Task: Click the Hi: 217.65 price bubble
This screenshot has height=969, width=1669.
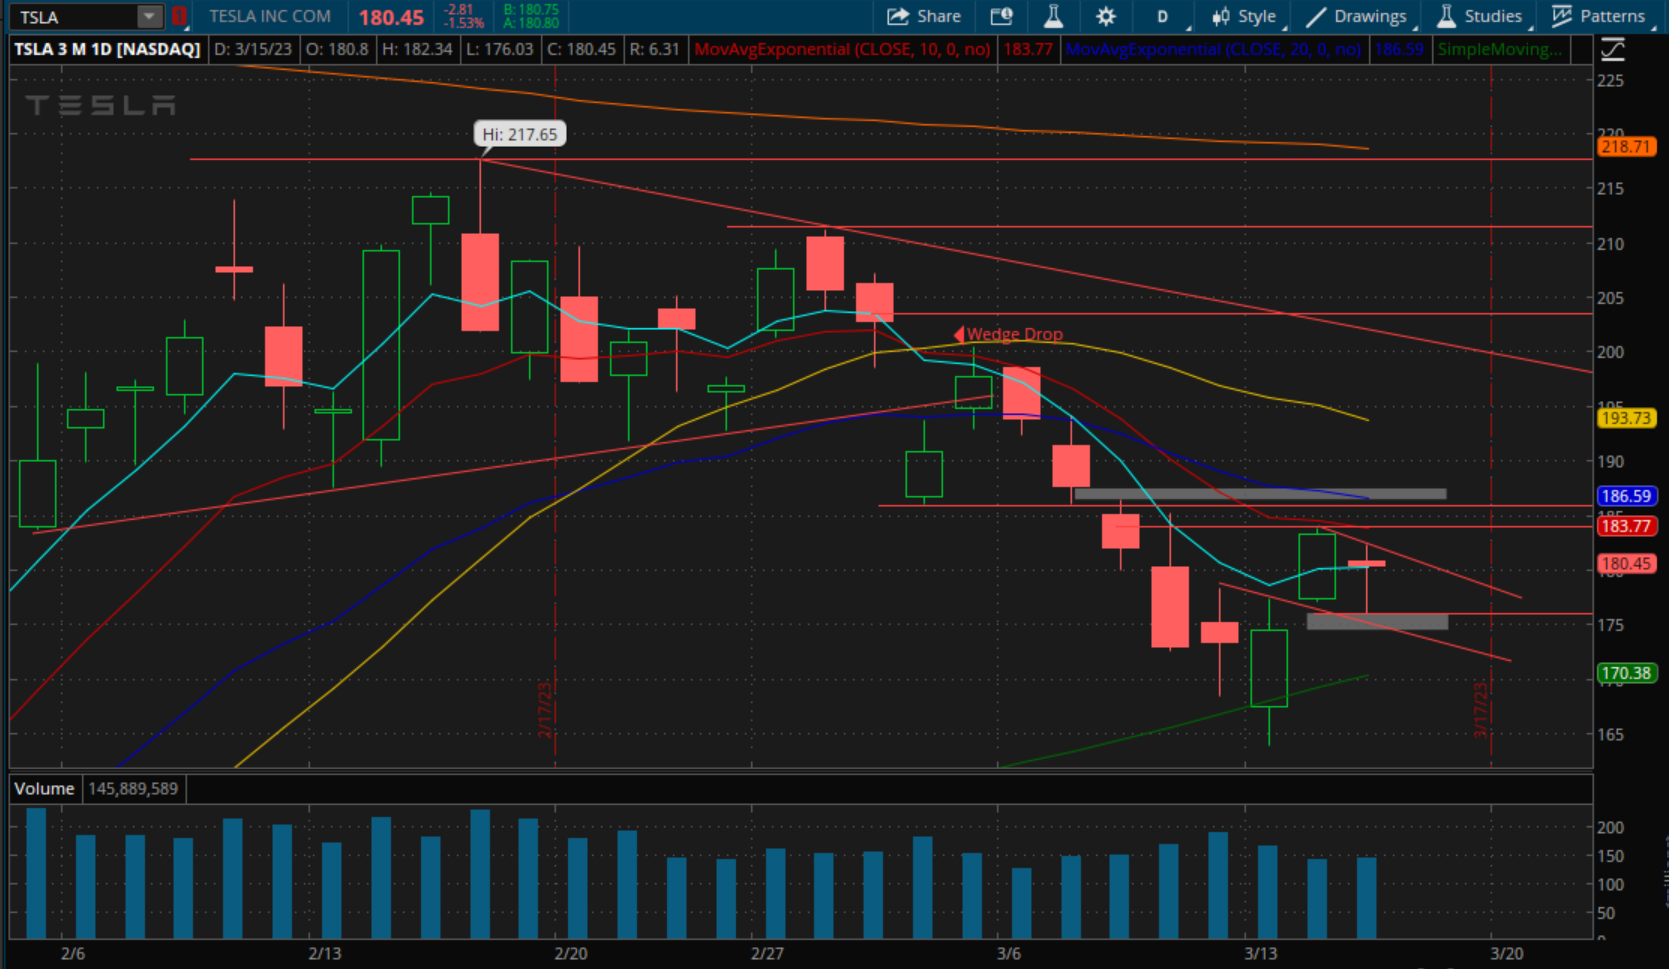Action: coord(519,134)
